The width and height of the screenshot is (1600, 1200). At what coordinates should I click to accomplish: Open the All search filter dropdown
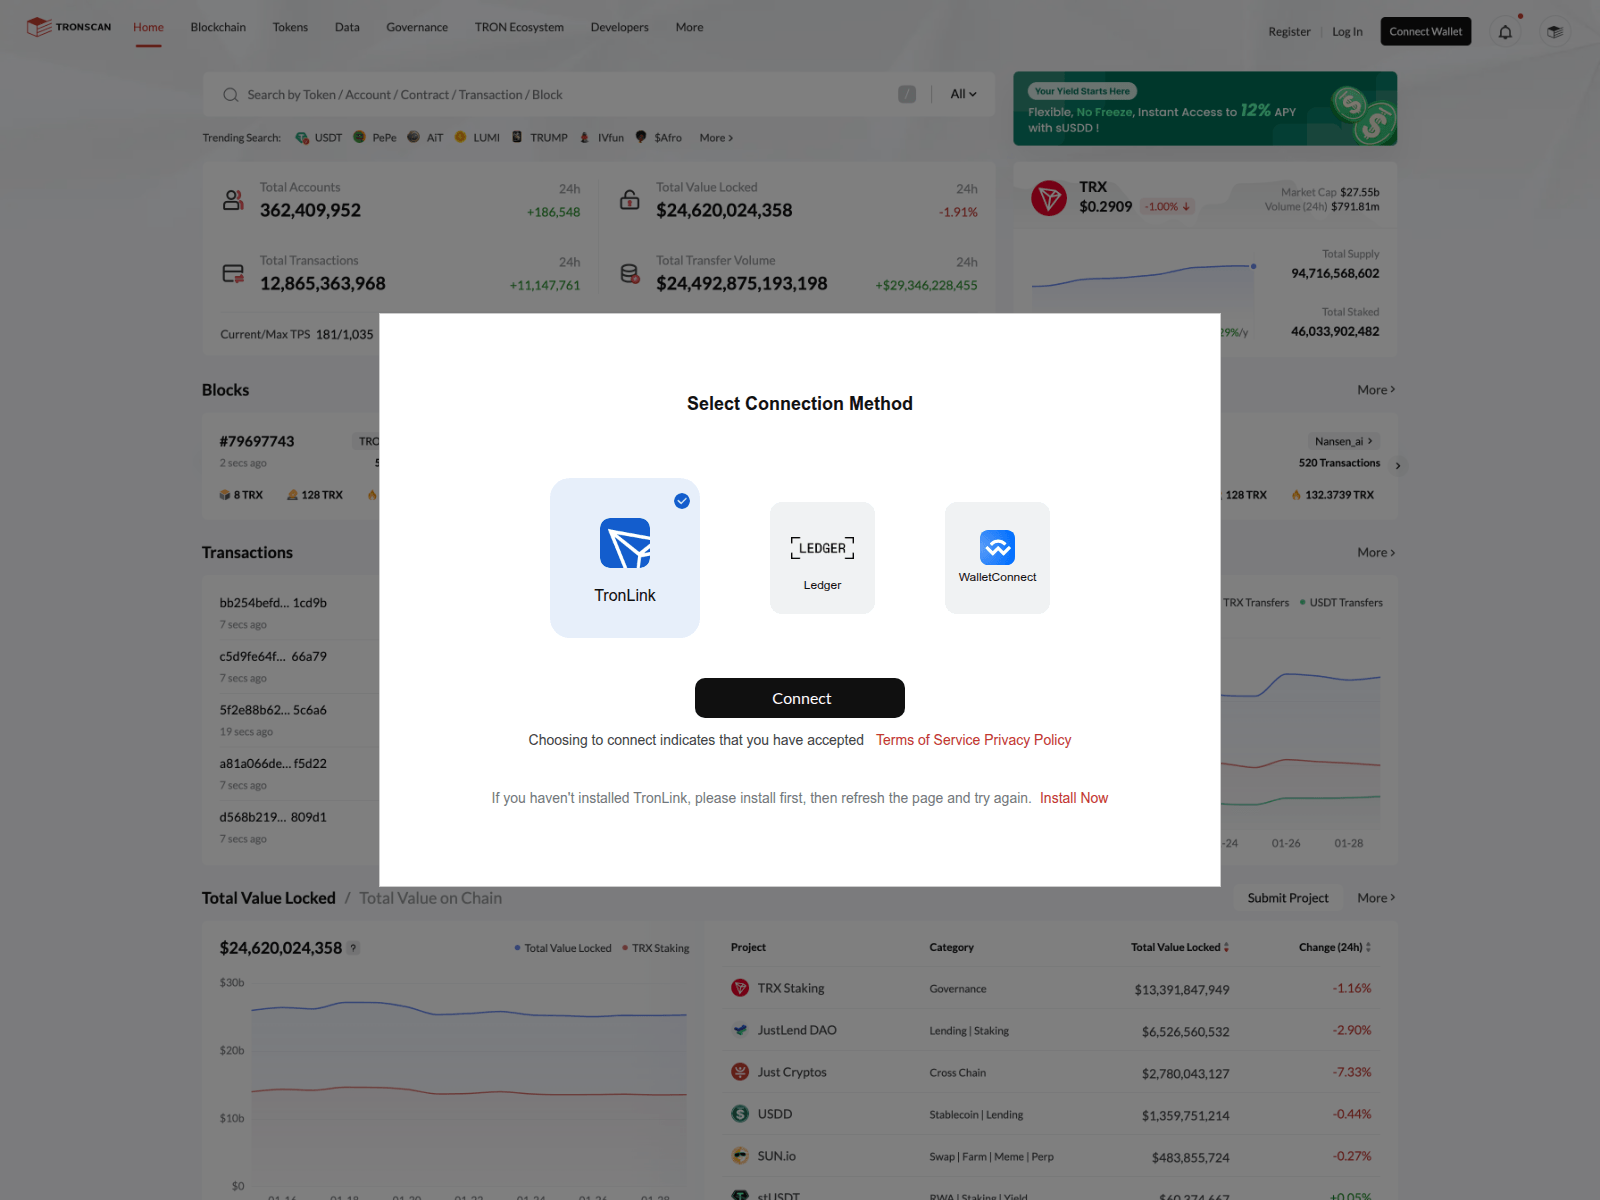tap(961, 94)
